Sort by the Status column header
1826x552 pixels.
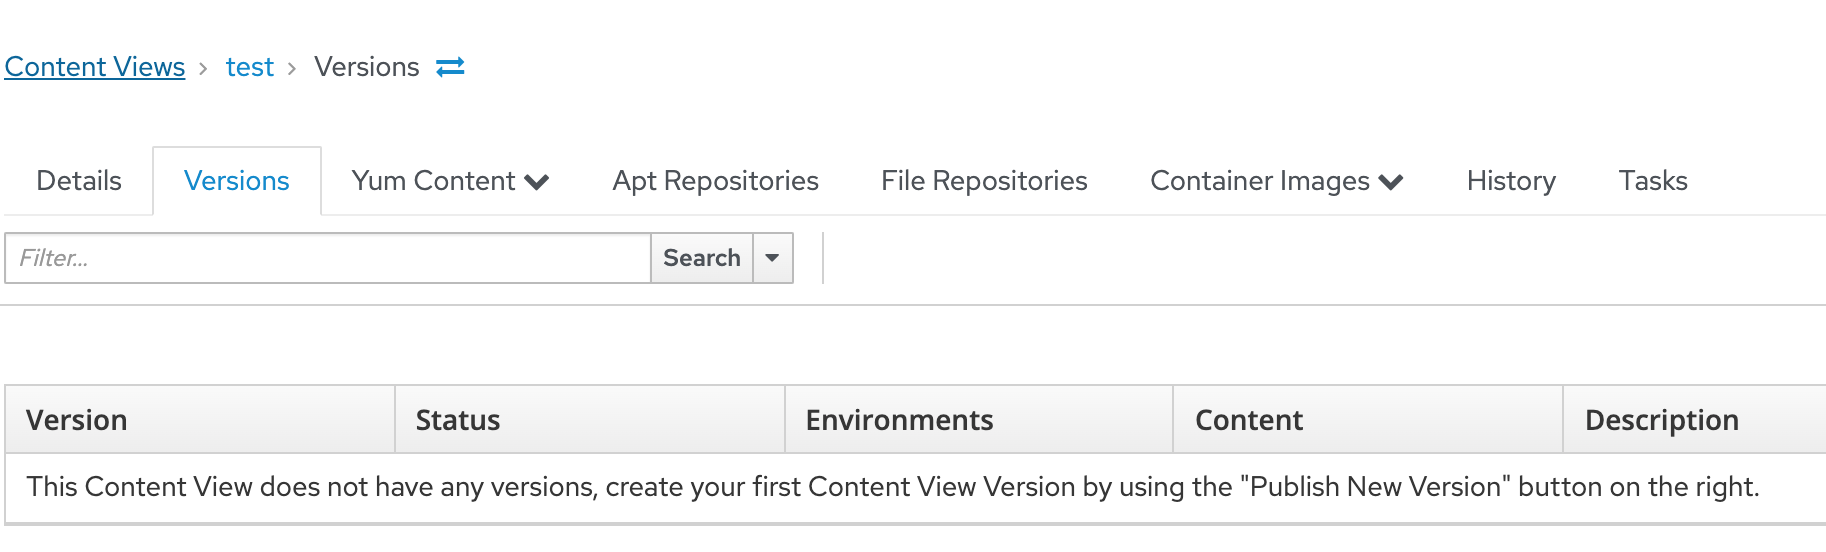click(590, 420)
